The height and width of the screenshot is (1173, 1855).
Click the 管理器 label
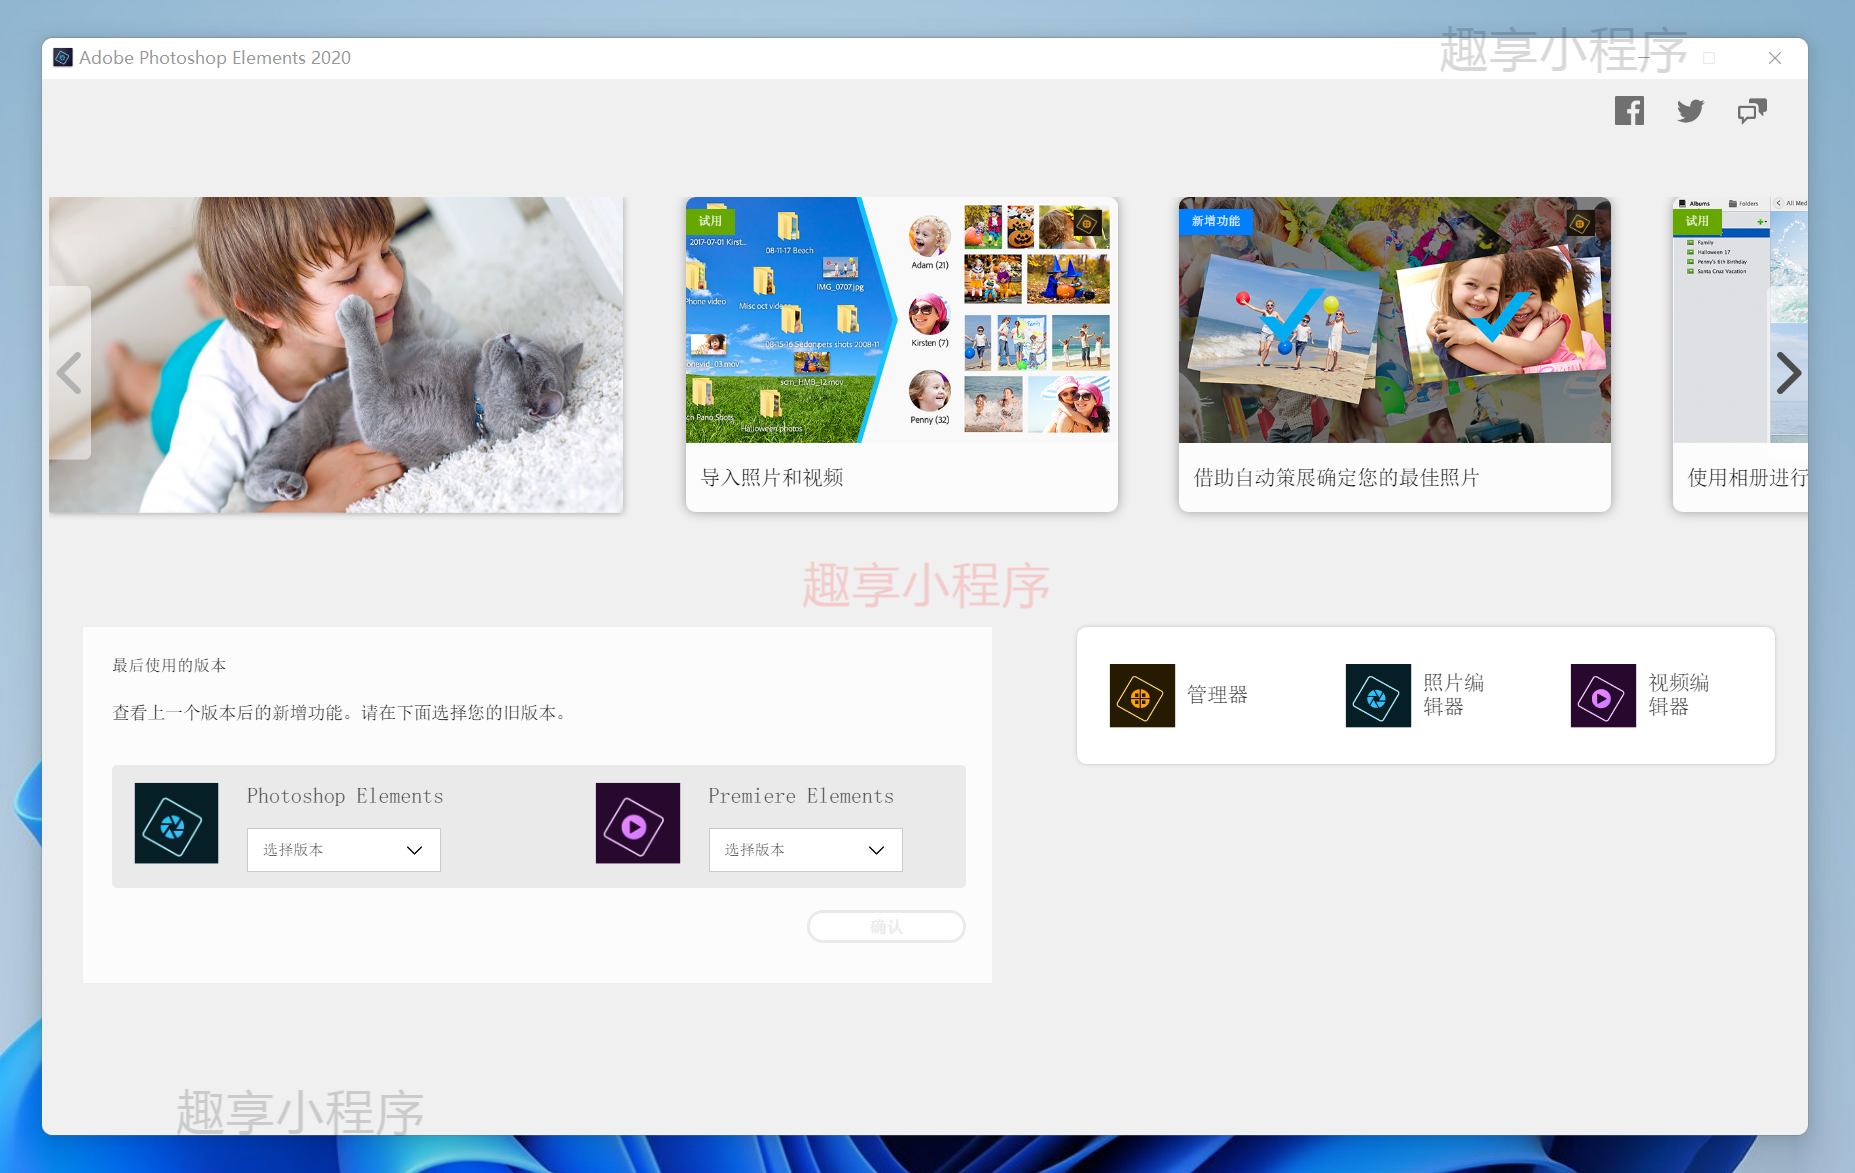pyautogui.click(x=1217, y=695)
